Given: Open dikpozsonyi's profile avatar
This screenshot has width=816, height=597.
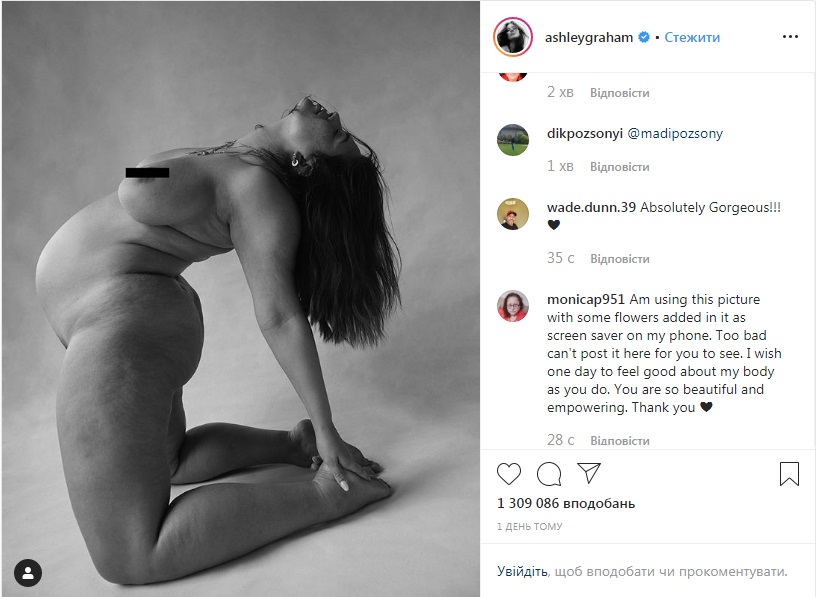Looking at the screenshot, I should pyautogui.click(x=513, y=139).
